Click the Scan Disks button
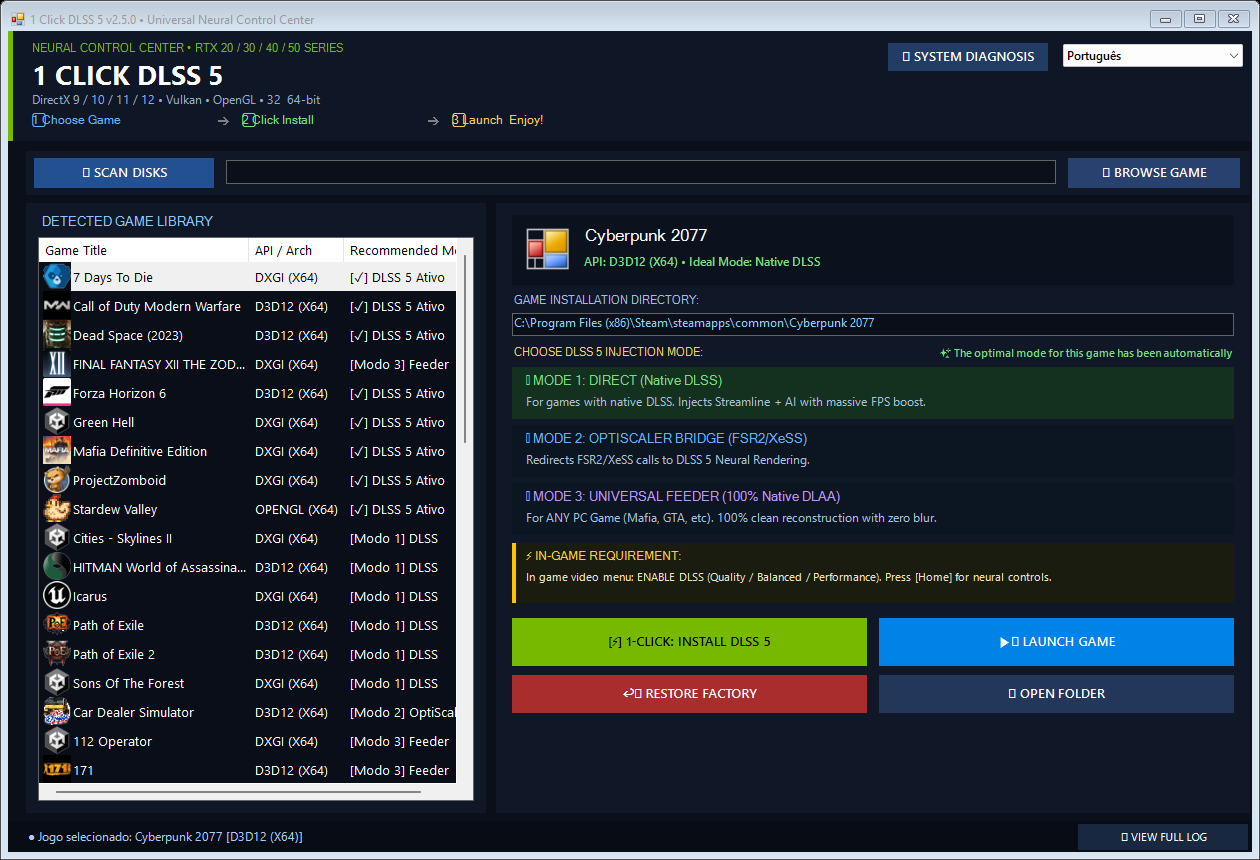The width and height of the screenshot is (1260, 860). pos(124,173)
